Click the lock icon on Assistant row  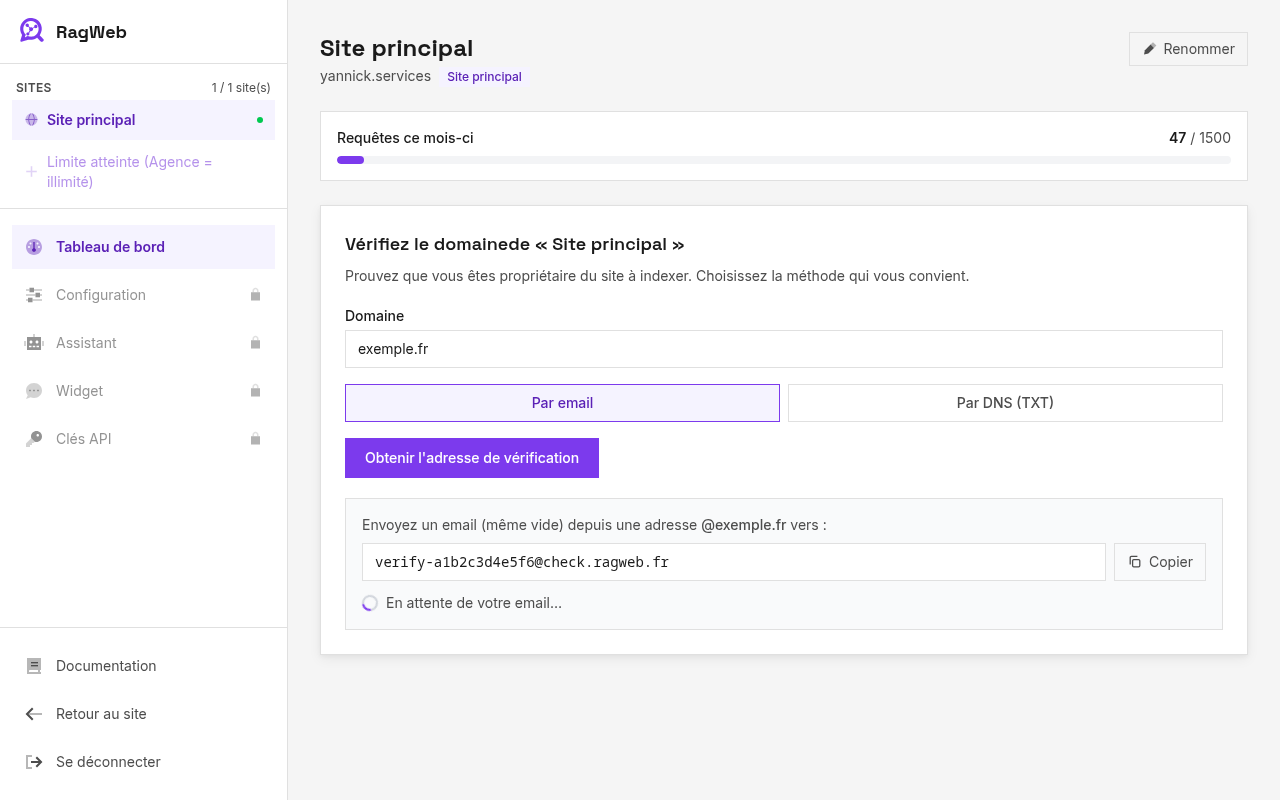click(x=255, y=343)
